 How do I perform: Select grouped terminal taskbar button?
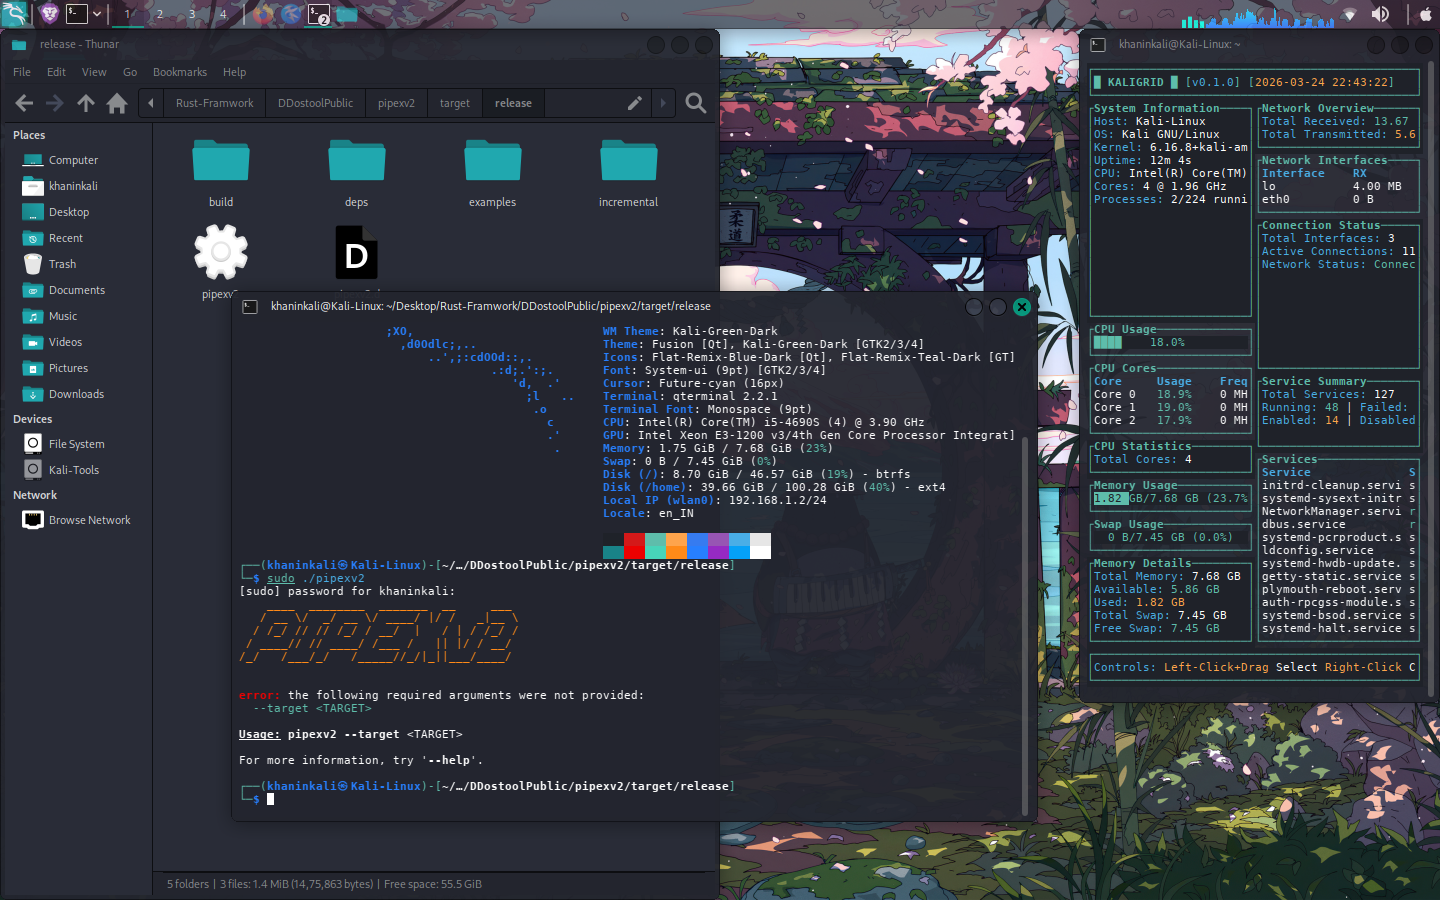coord(318,14)
